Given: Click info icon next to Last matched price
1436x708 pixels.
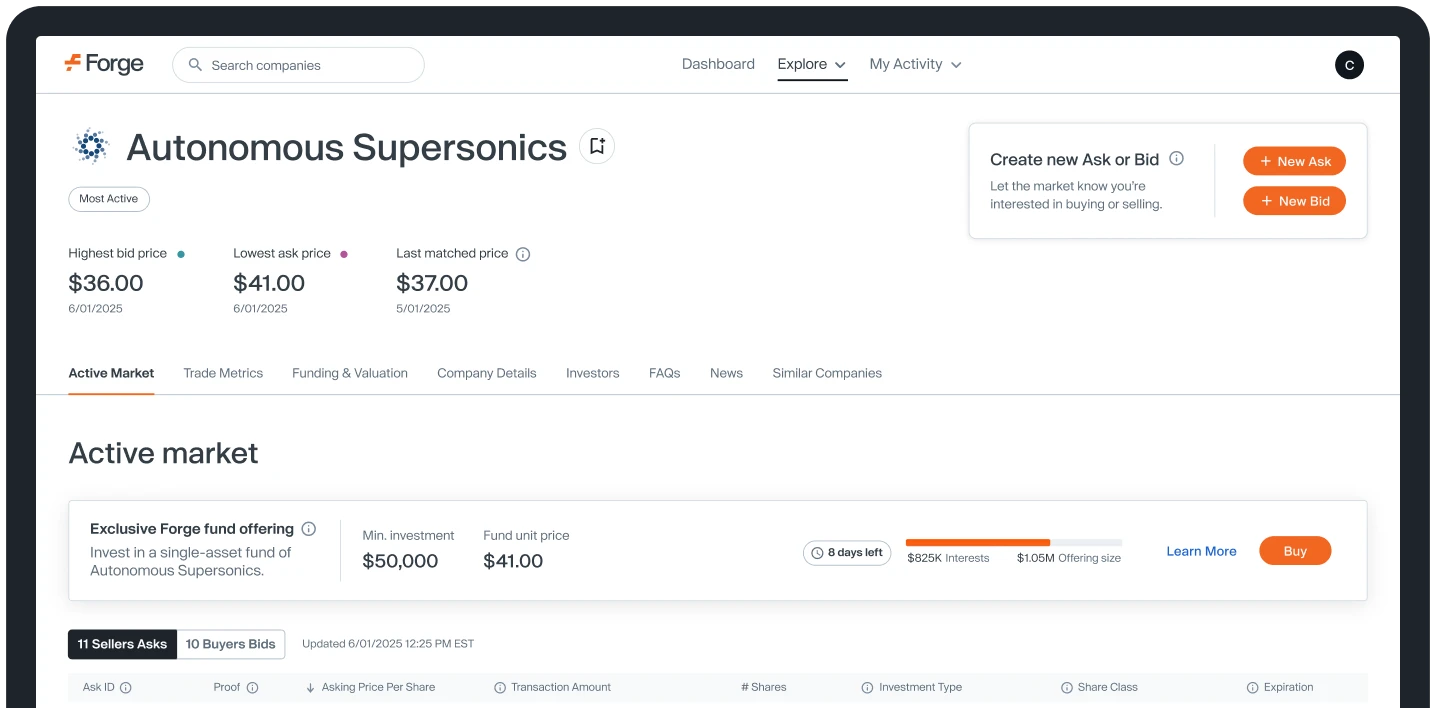Looking at the screenshot, I should pos(522,254).
